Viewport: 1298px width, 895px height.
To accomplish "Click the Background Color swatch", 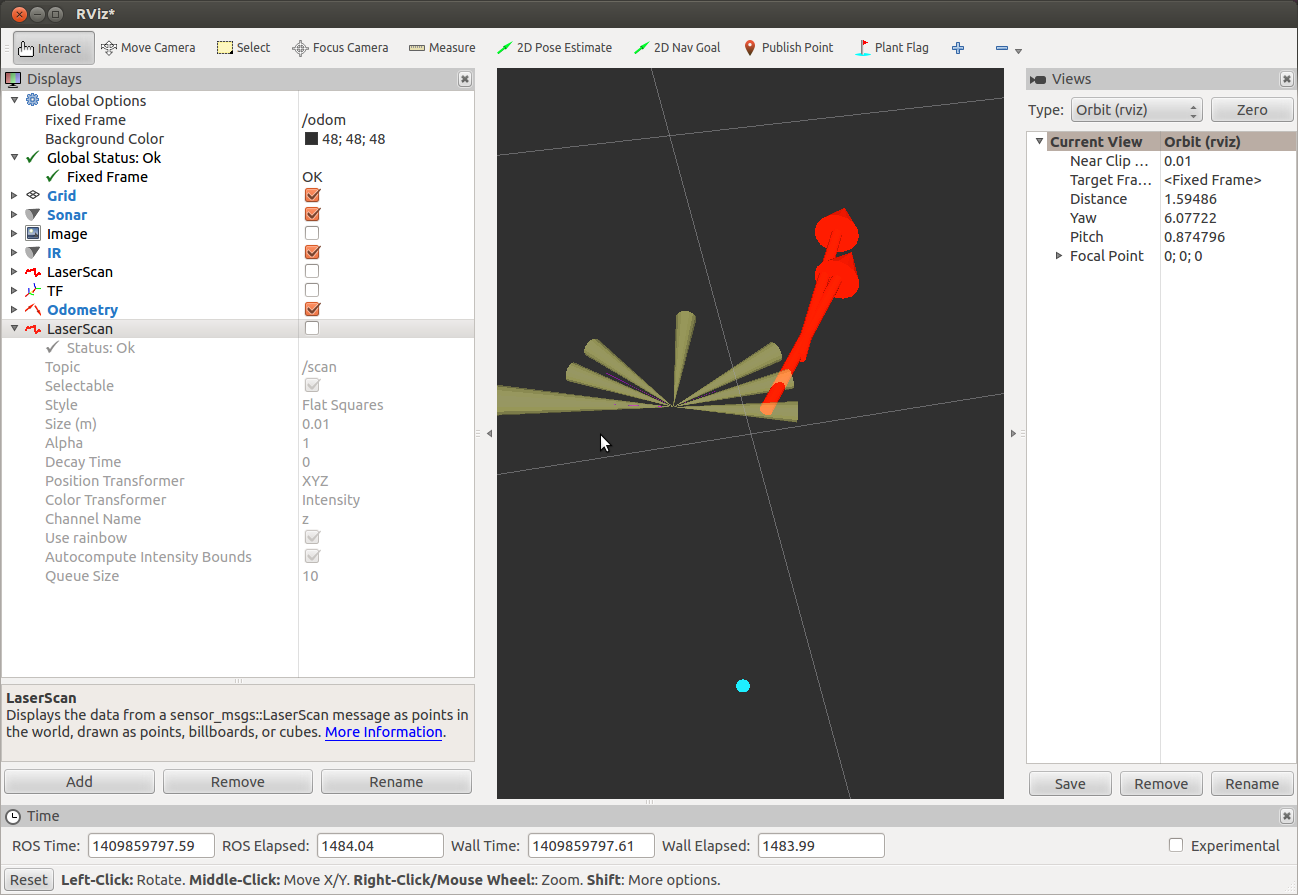I will pos(311,139).
